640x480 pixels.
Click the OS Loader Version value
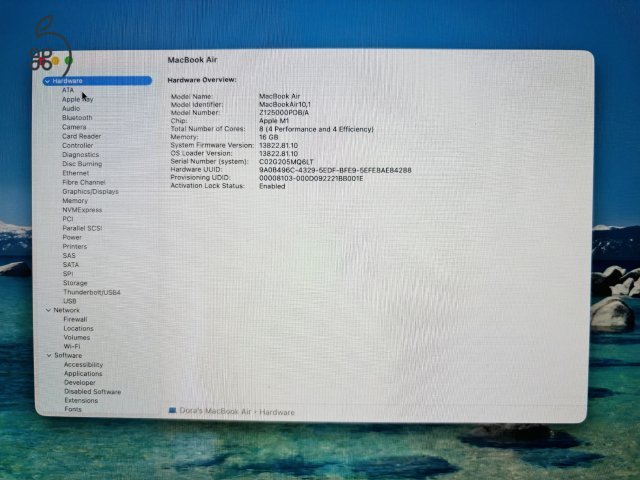[x=278, y=153]
